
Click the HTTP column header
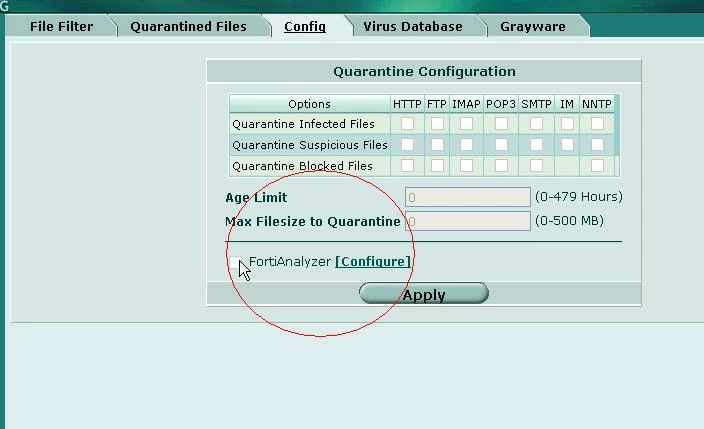point(407,104)
